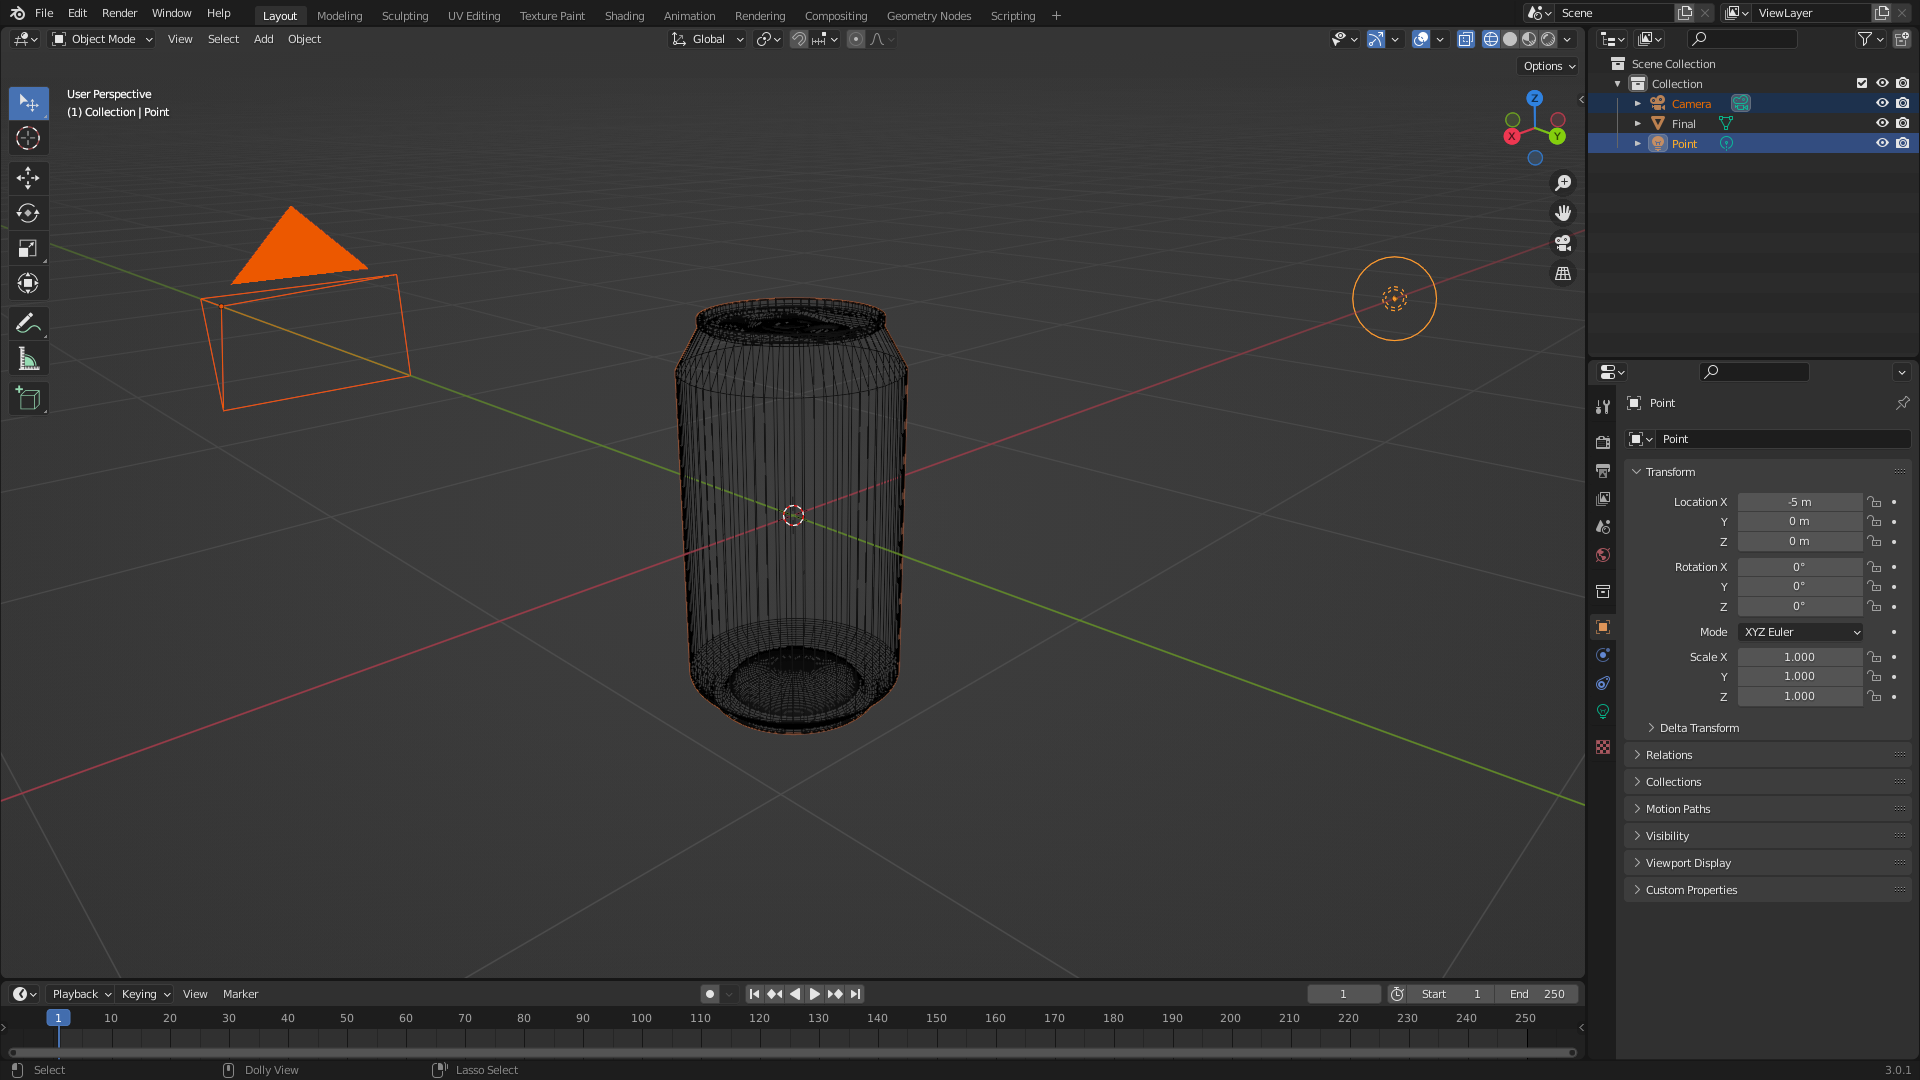Open the Playback dropdown in timeline
1920x1080 pixels.
point(81,994)
